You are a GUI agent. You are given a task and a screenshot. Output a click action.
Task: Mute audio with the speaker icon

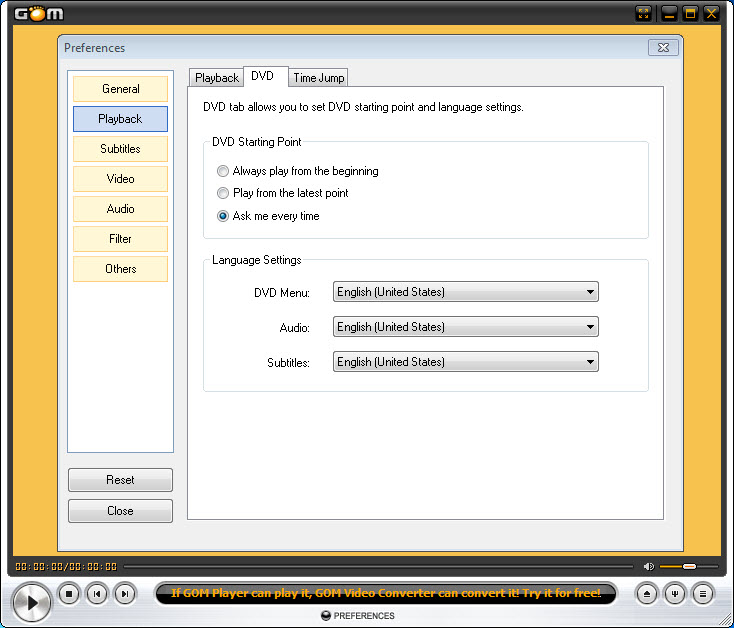tap(648, 567)
